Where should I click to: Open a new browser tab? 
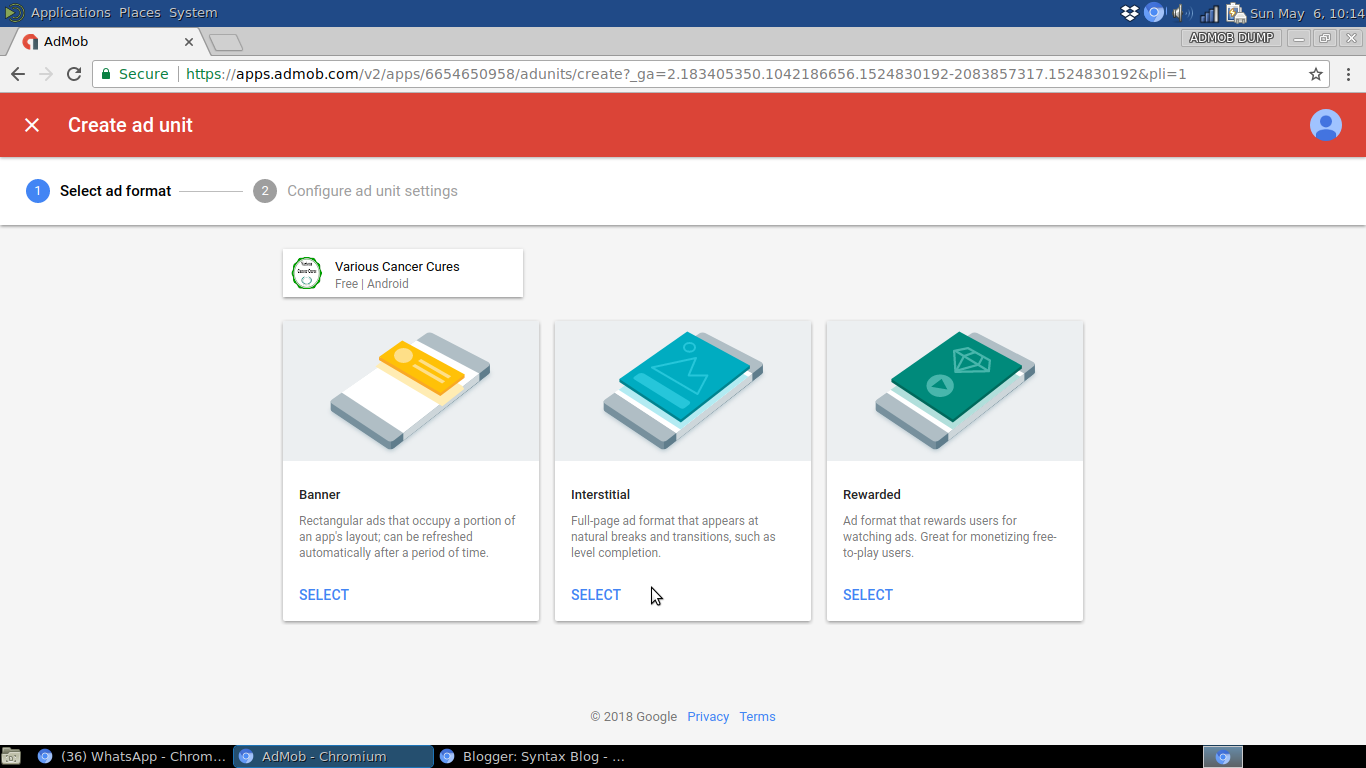click(x=226, y=42)
